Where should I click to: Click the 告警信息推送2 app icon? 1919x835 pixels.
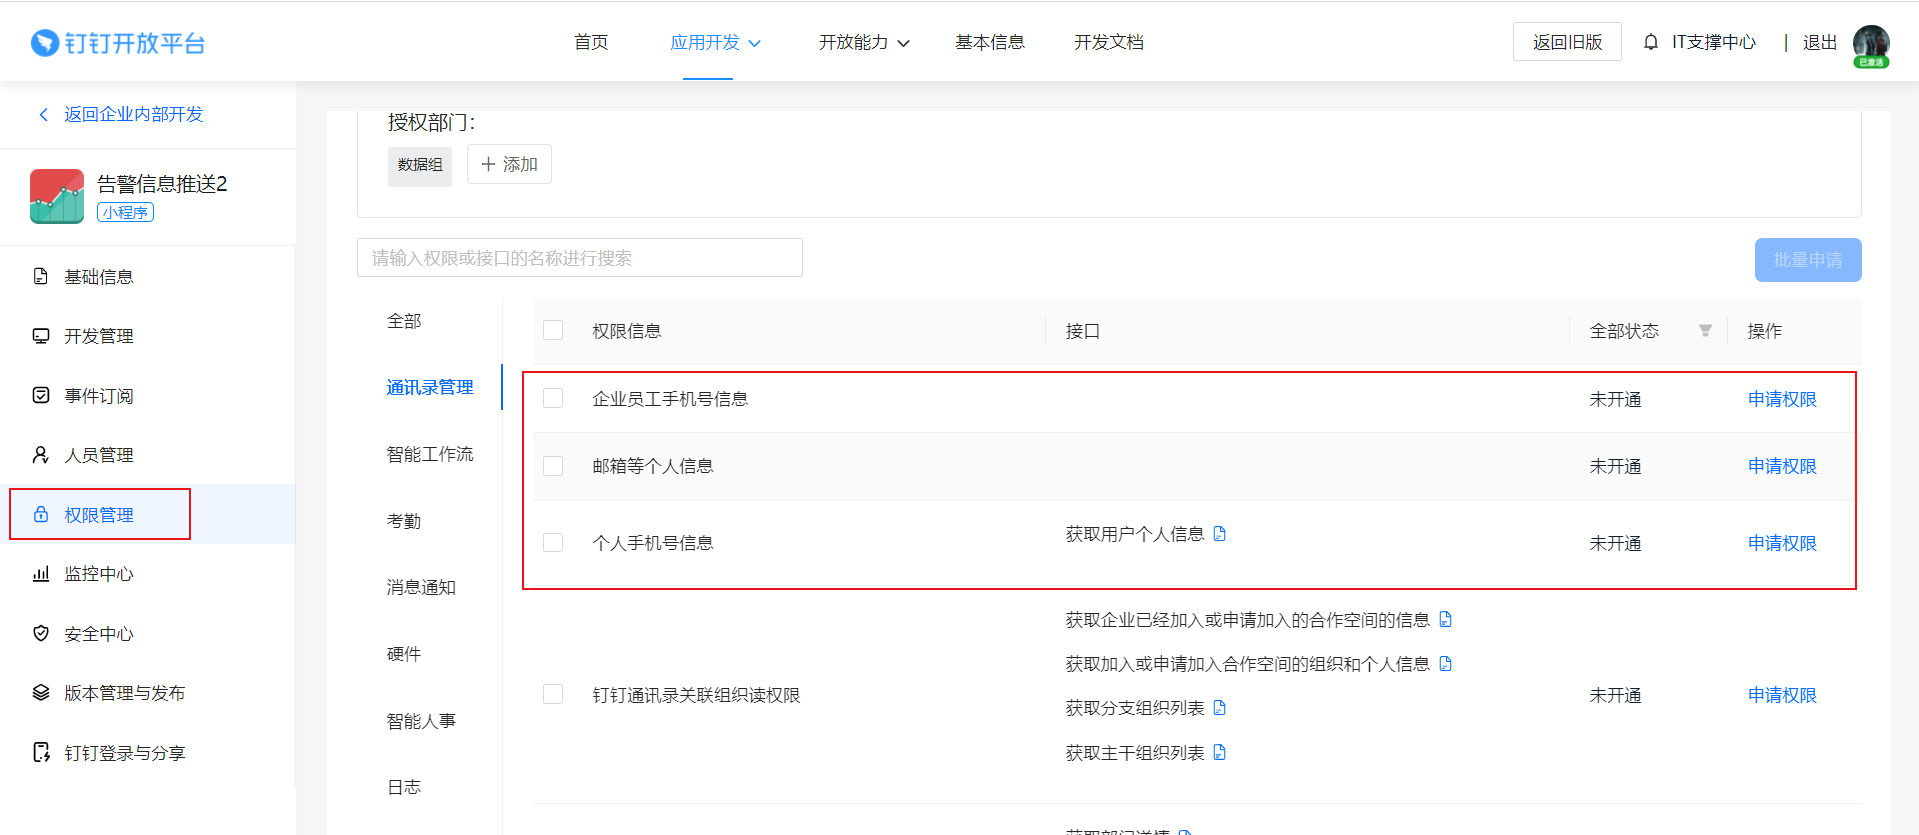point(57,196)
